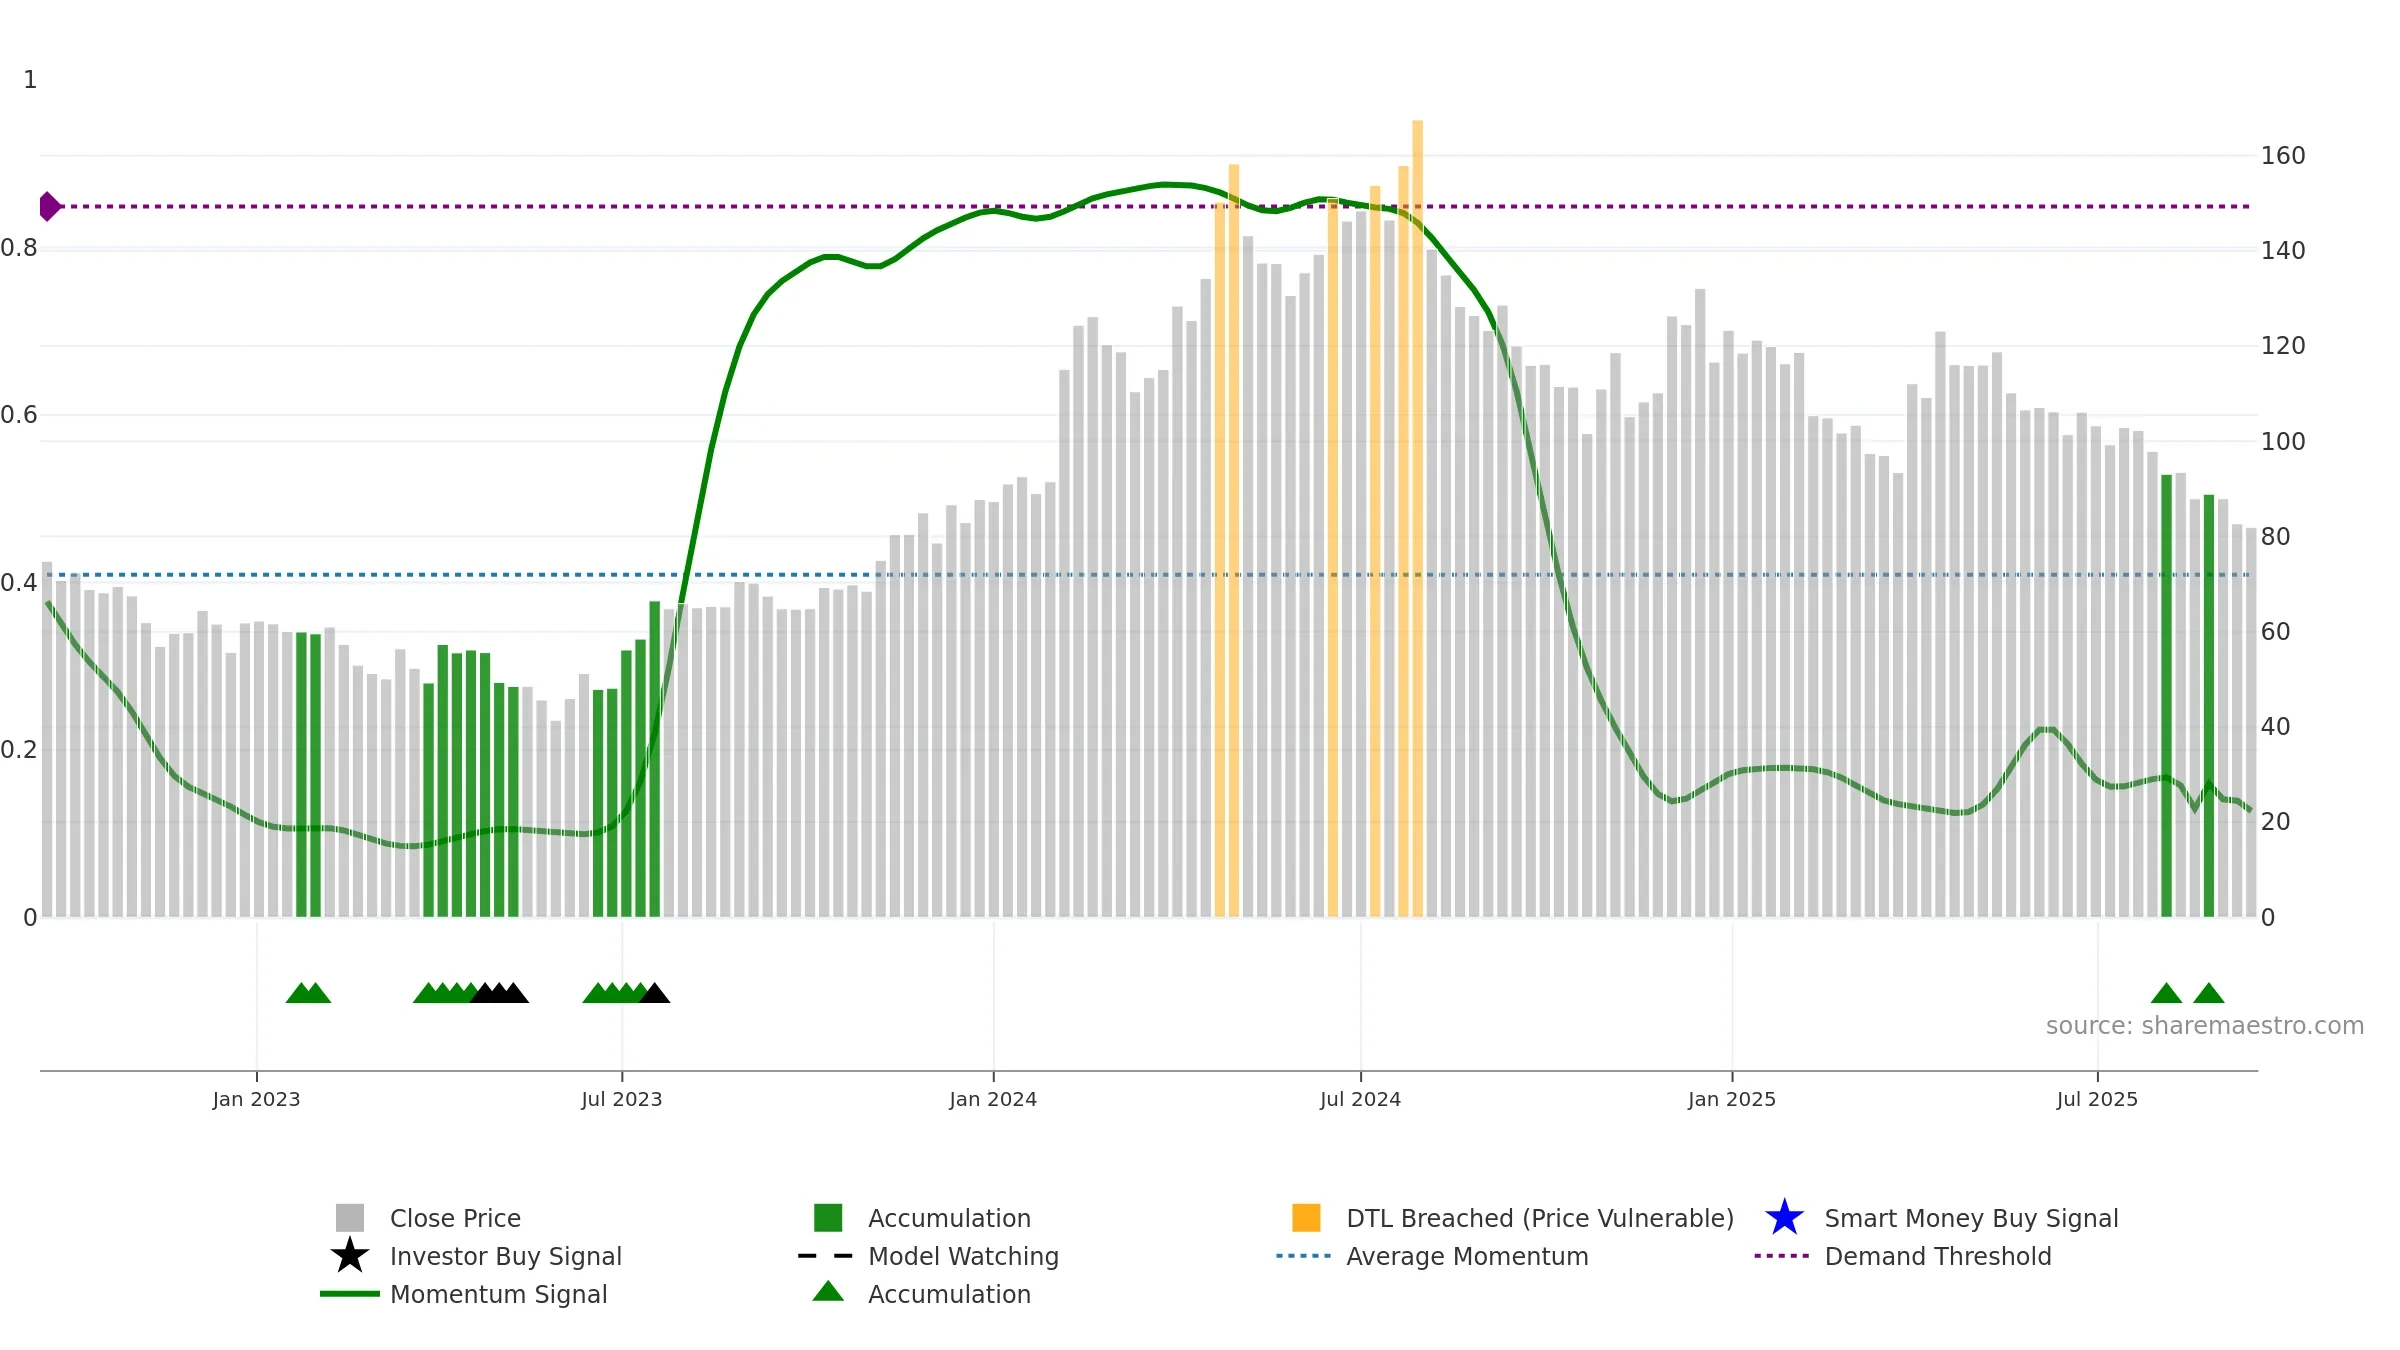Click the blue Smart Money Buy Signal star
This screenshot has width=2400, height=1350.
coord(1784,1218)
